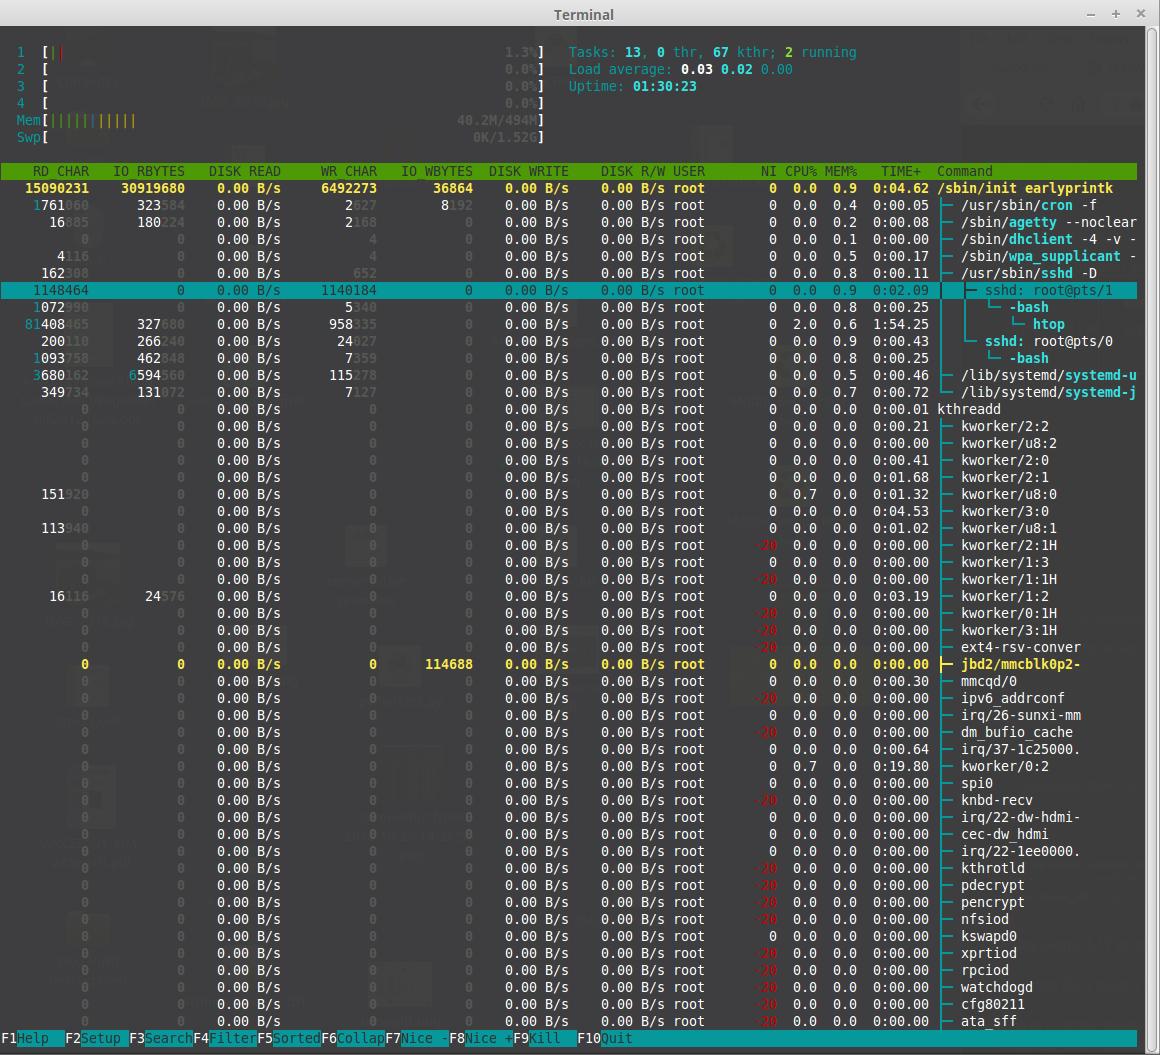Viewport: 1160px width, 1055px height.
Task: Sort by the USER column header
Action: click(x=689, y=171)
